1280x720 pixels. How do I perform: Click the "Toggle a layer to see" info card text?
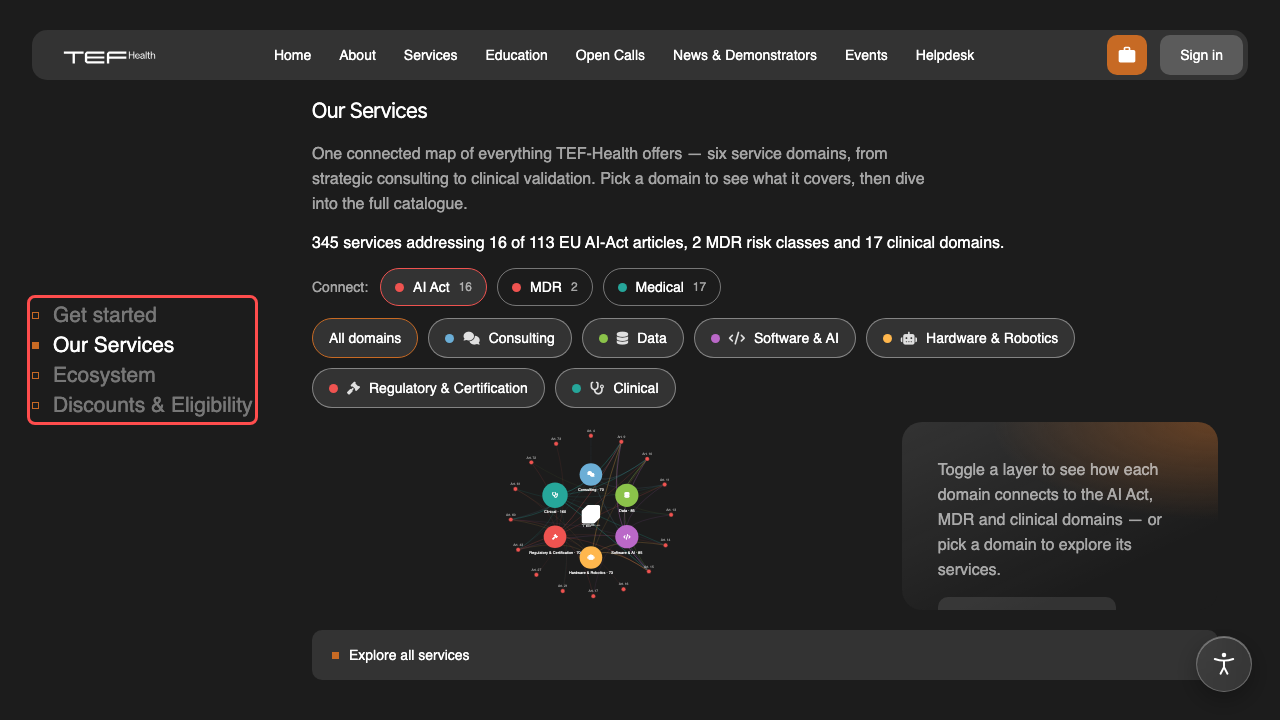(1049, 519)
